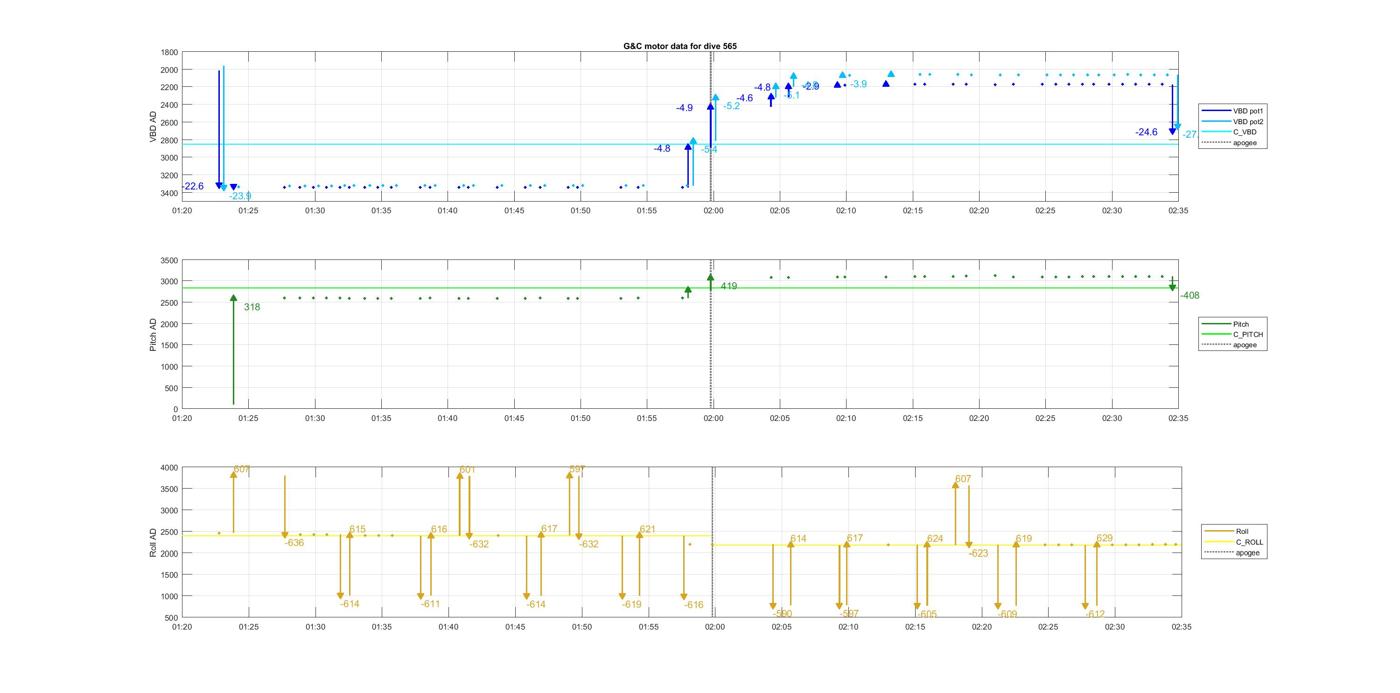Image resolution: width=1400 pixels, height=693 pixels.
Task: Click the "2800" tick on the VBD axis
Action: (x=169, y=140)
